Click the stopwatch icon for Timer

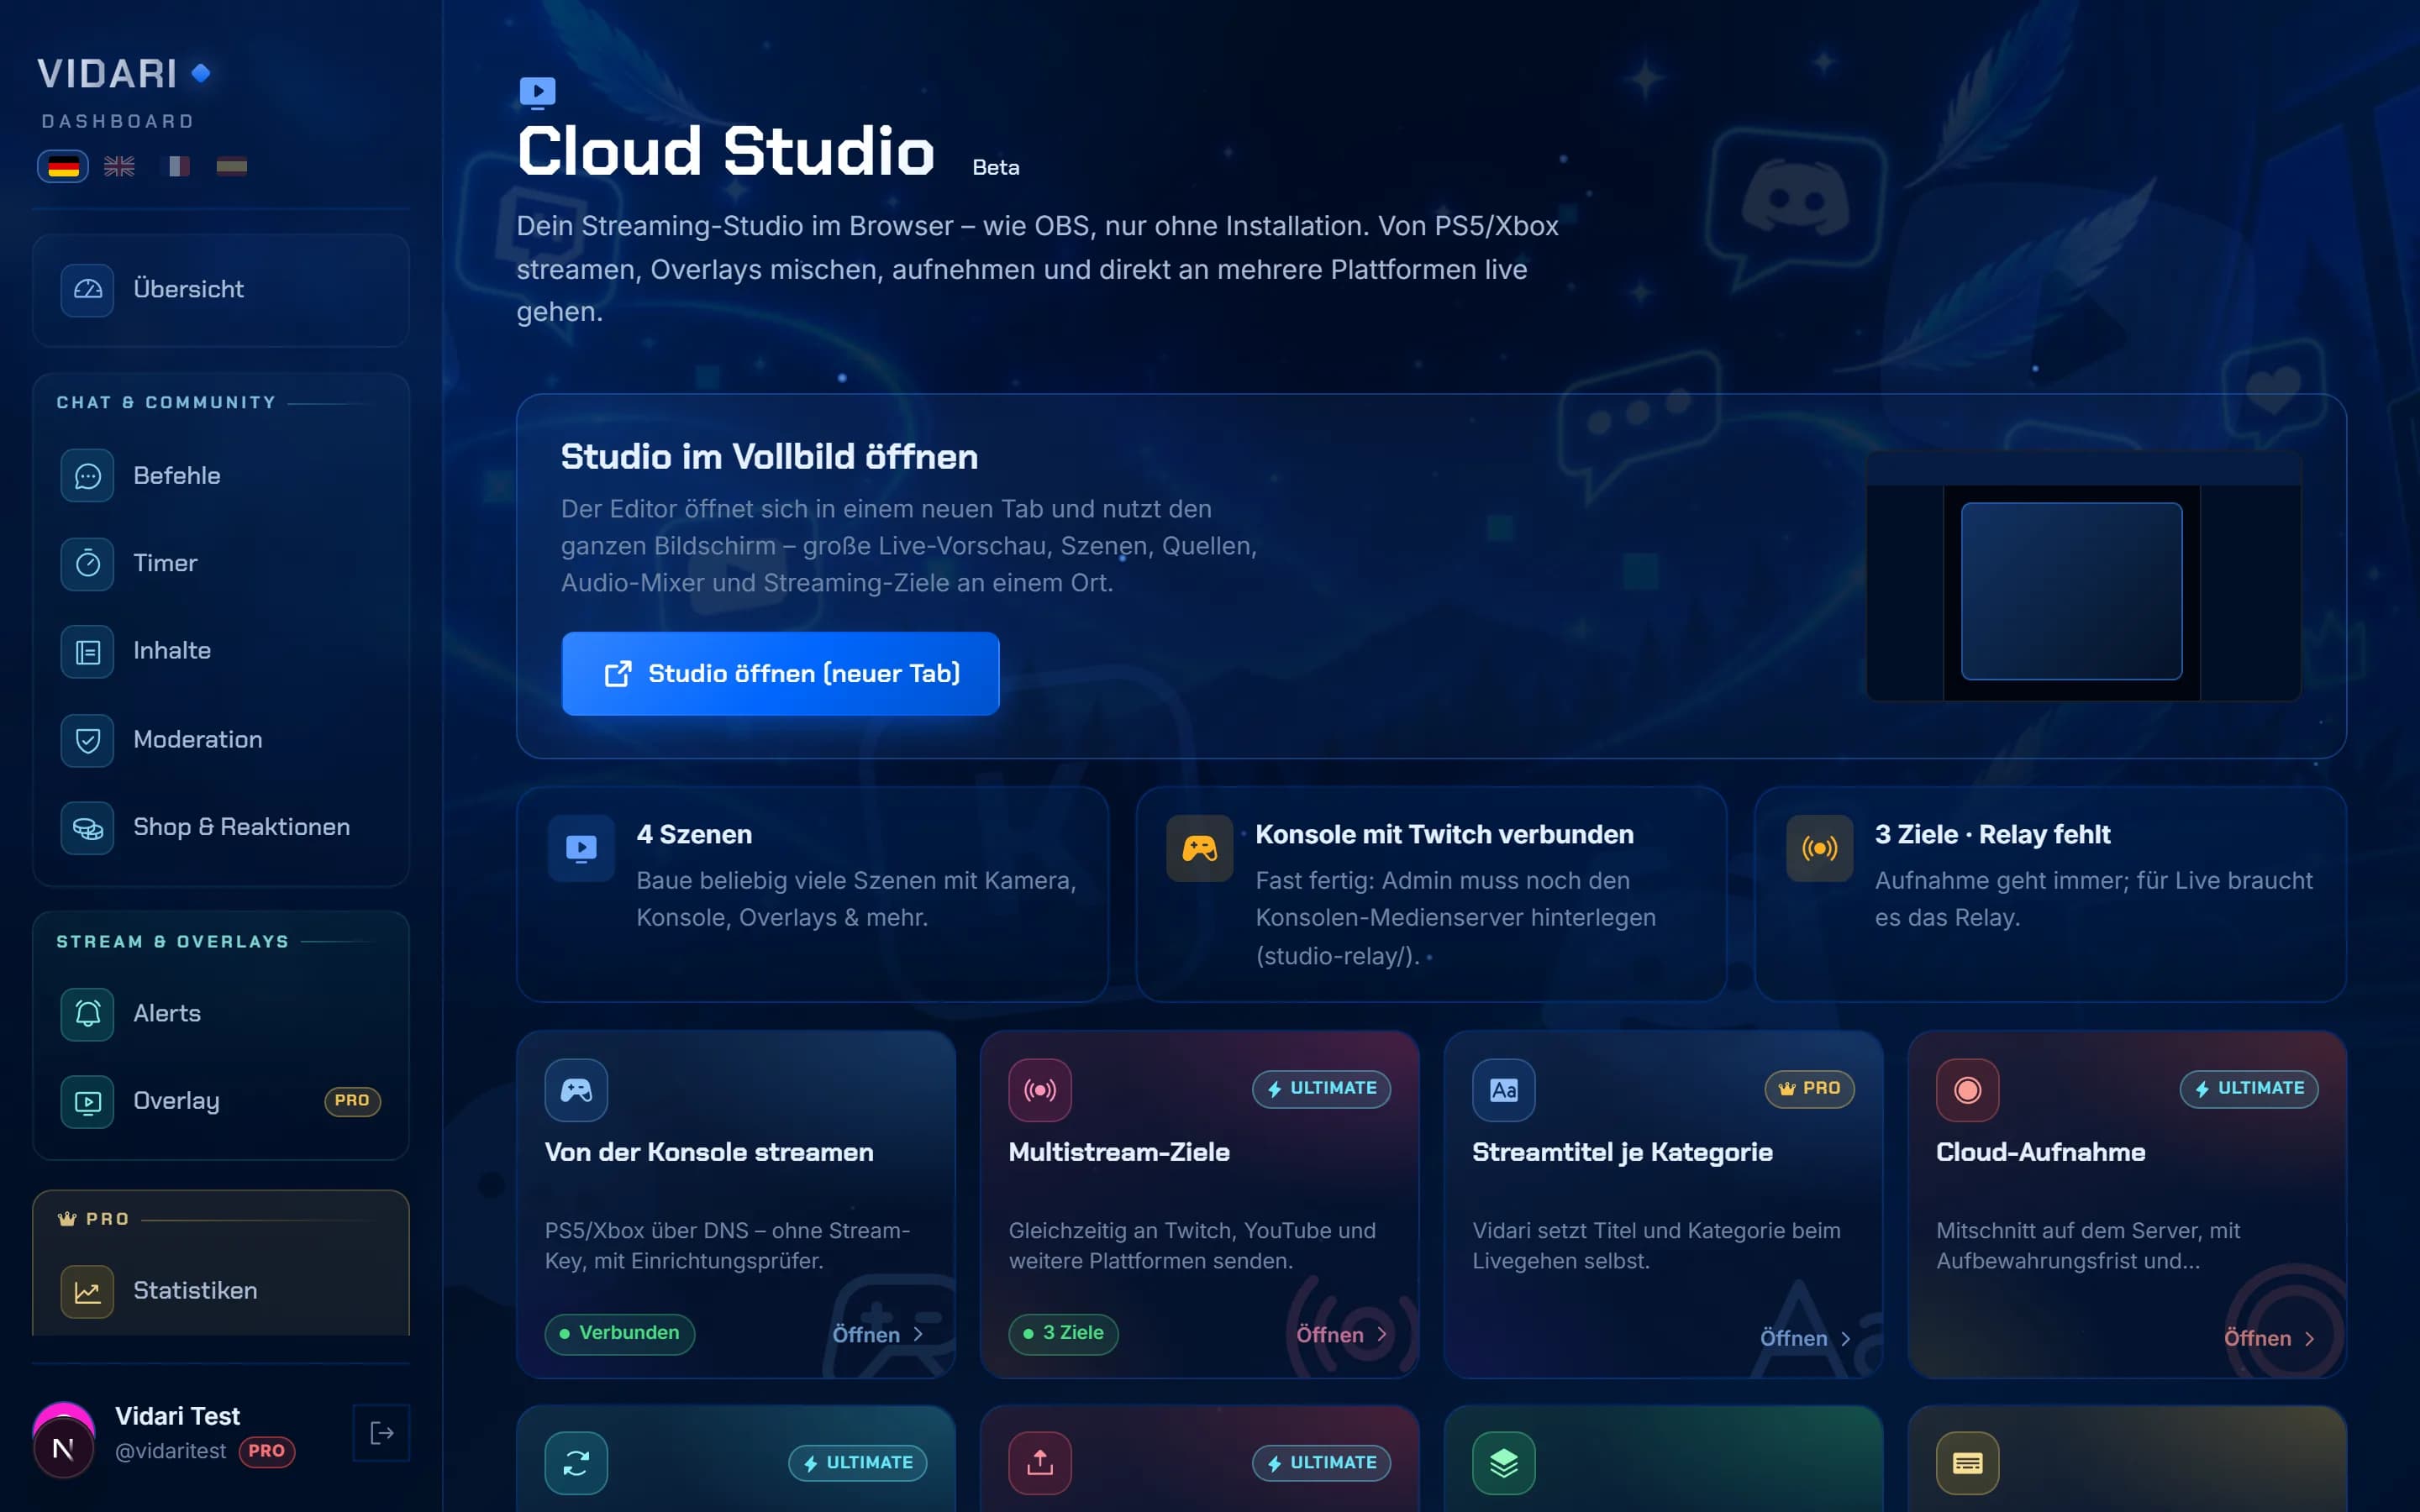(x=87, y=563)
